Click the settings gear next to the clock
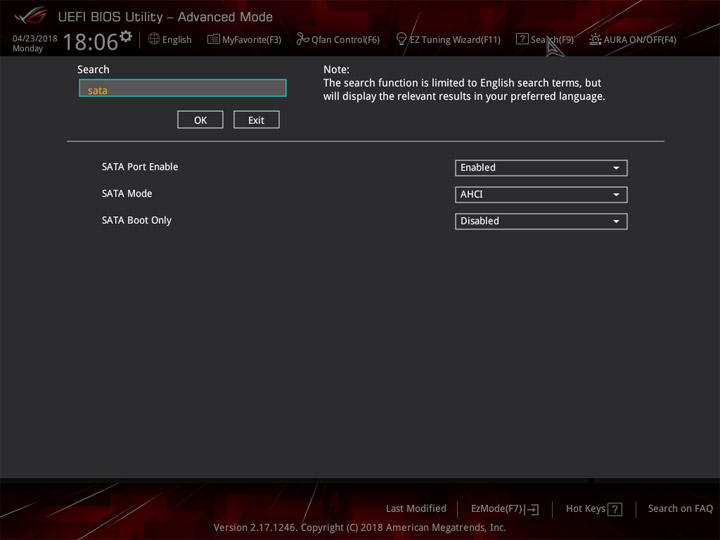 click(125, 37)
